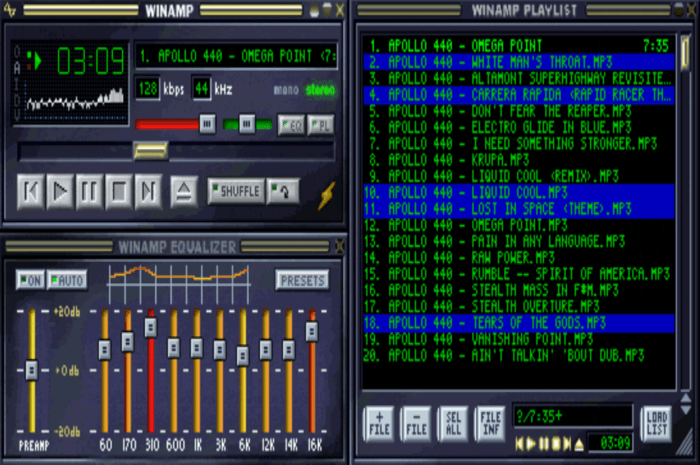Toggle equalizer AUTO button
This screenshot has height=465, width=700.
tap(67, 281)
